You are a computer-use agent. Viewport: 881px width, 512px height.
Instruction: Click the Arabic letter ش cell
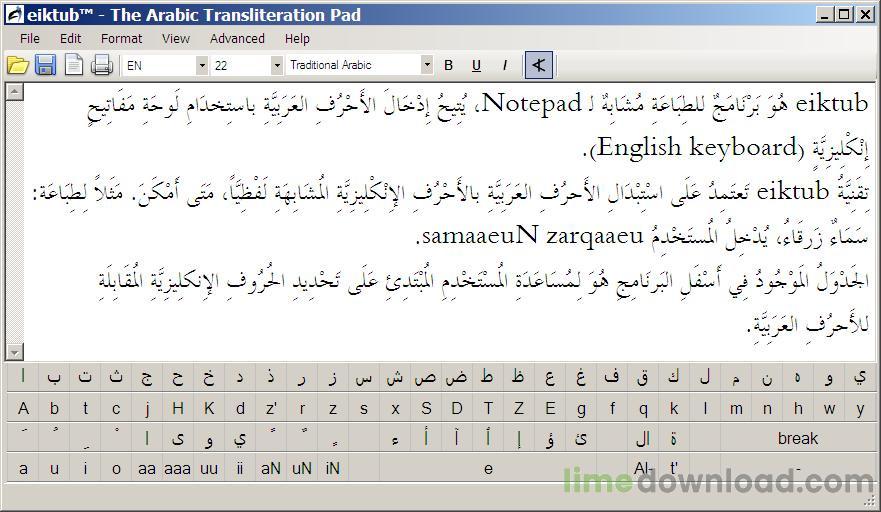(395, 377)
